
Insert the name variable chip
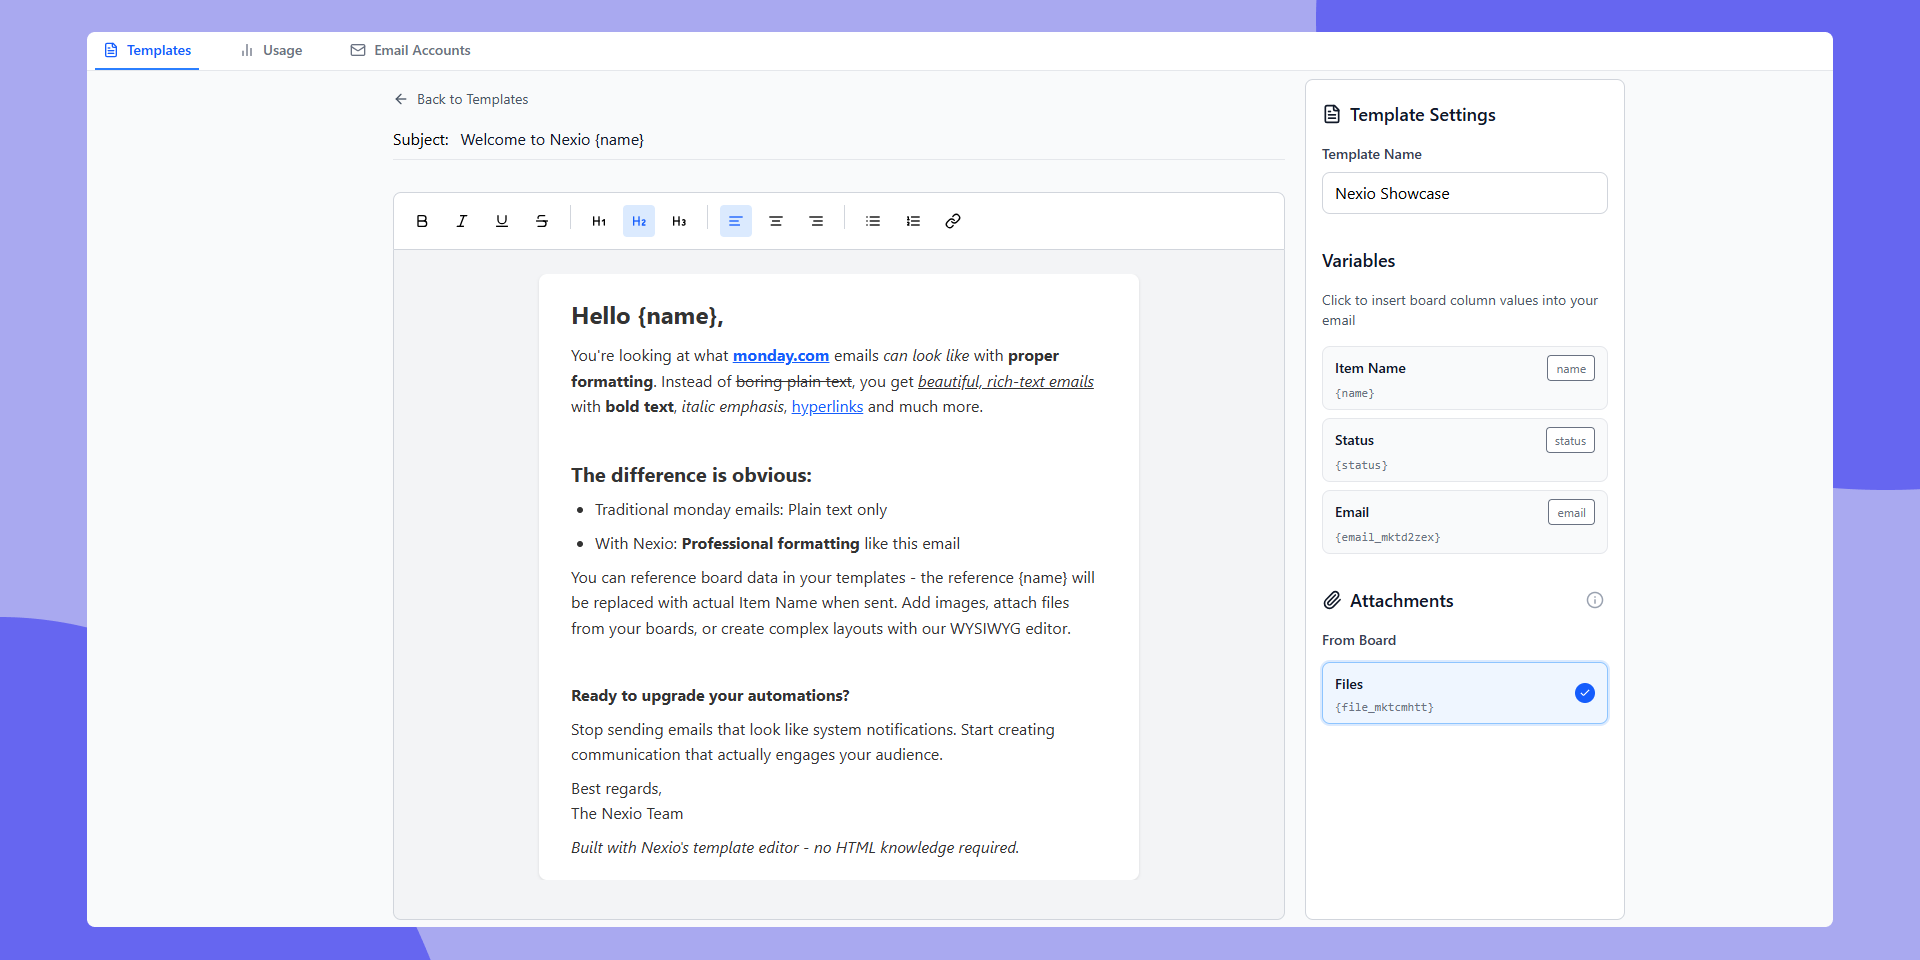pos(1571,369)
